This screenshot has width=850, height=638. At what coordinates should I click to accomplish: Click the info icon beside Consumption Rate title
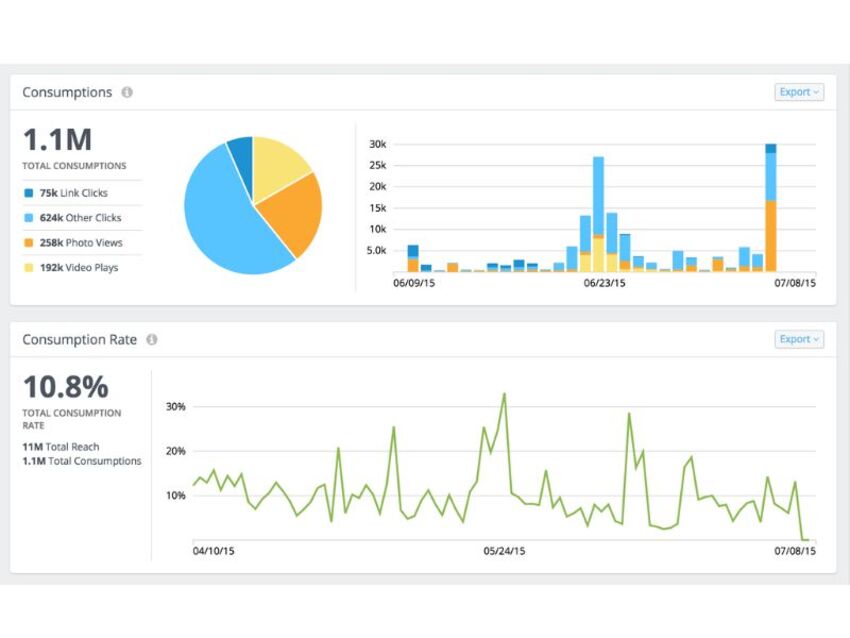click(x=152, y=339)
